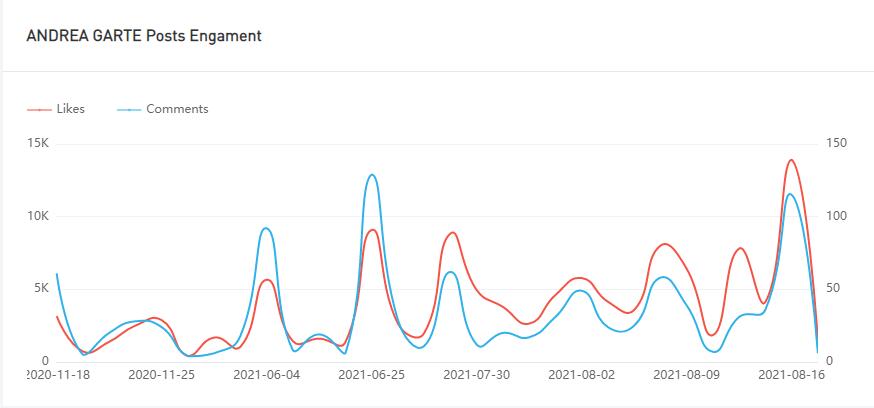Choose the 2021-08-09 x-axis date label
Image resolution: width=874 pixels, height=408 pixels.
(x=686, y=376)
